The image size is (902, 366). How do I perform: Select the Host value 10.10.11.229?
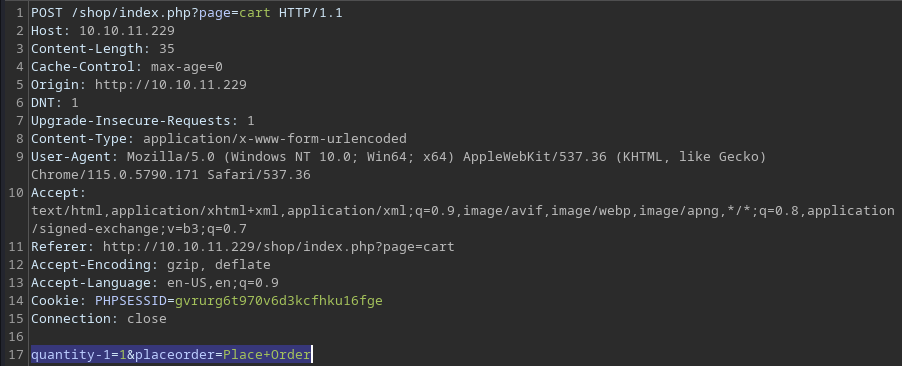click(127, 30)
